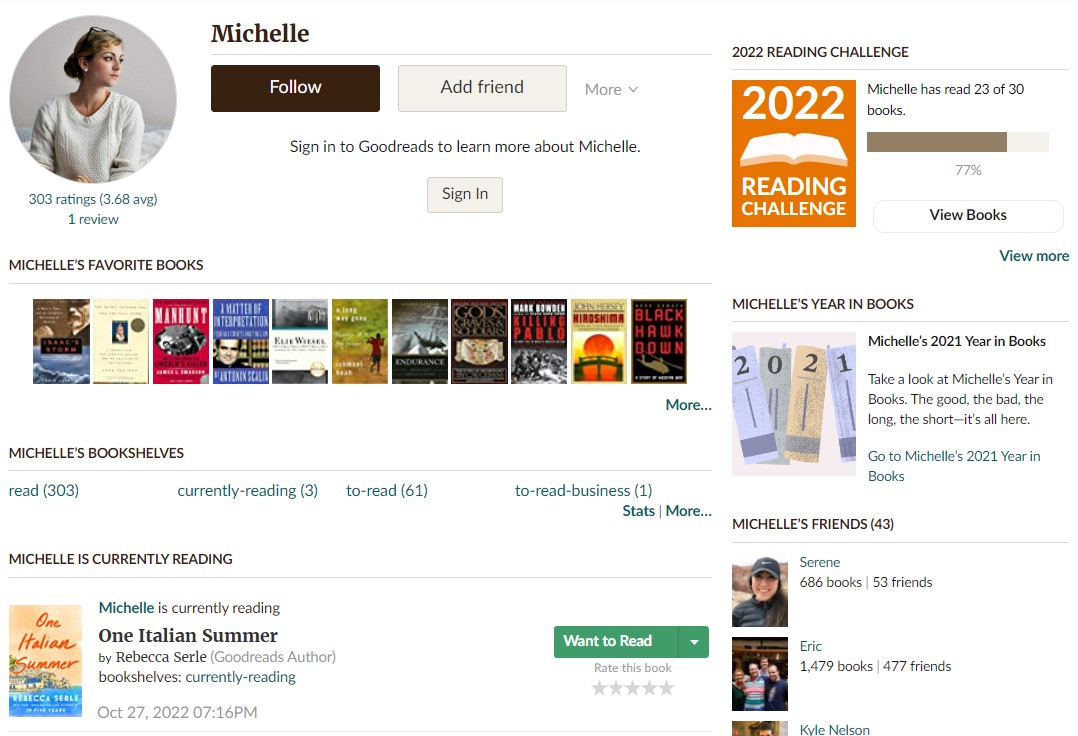Open One Italian Summer cover image

pos(45,661)
